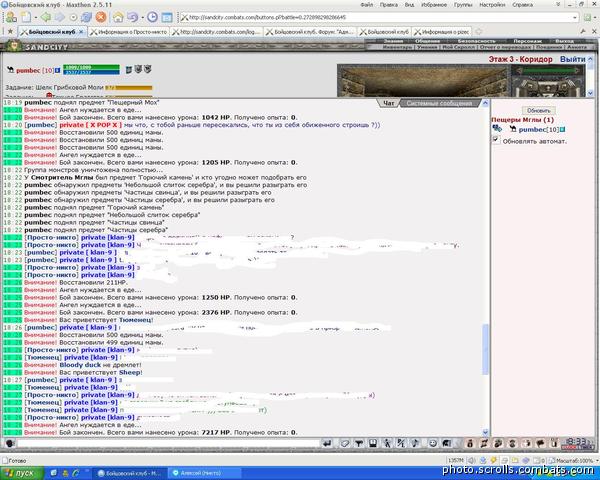Open the undo list dropdown arrow
The image size is (600, 480).
point(142,18)
